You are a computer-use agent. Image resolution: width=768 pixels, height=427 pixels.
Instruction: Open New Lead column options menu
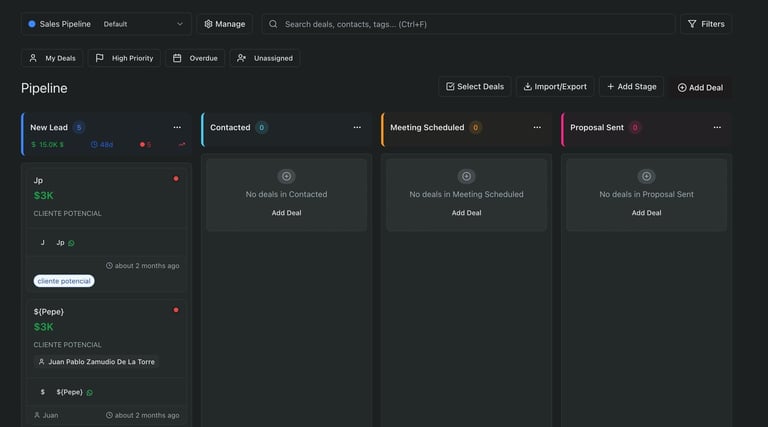coord(177,127)
